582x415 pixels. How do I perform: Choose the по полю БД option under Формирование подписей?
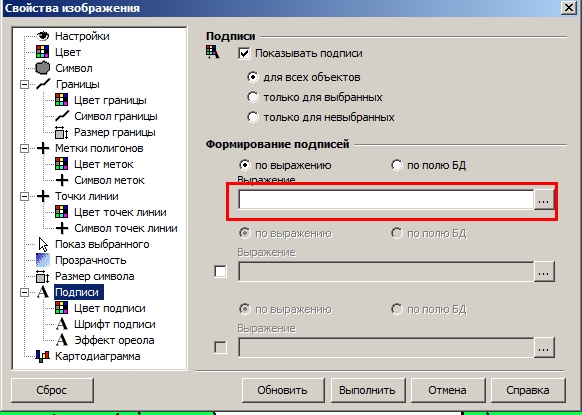click(x=397, y=165)
